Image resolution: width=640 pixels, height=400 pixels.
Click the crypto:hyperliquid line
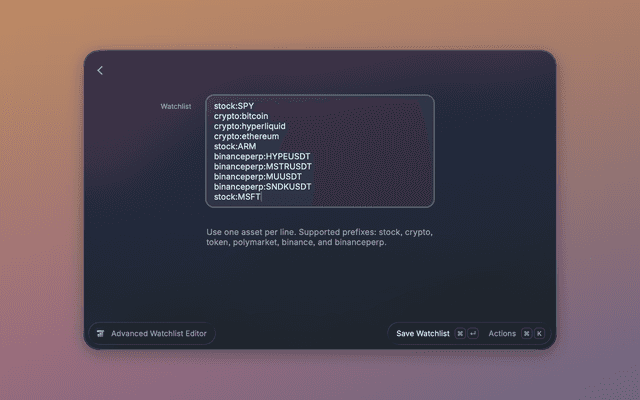(249, 126)
